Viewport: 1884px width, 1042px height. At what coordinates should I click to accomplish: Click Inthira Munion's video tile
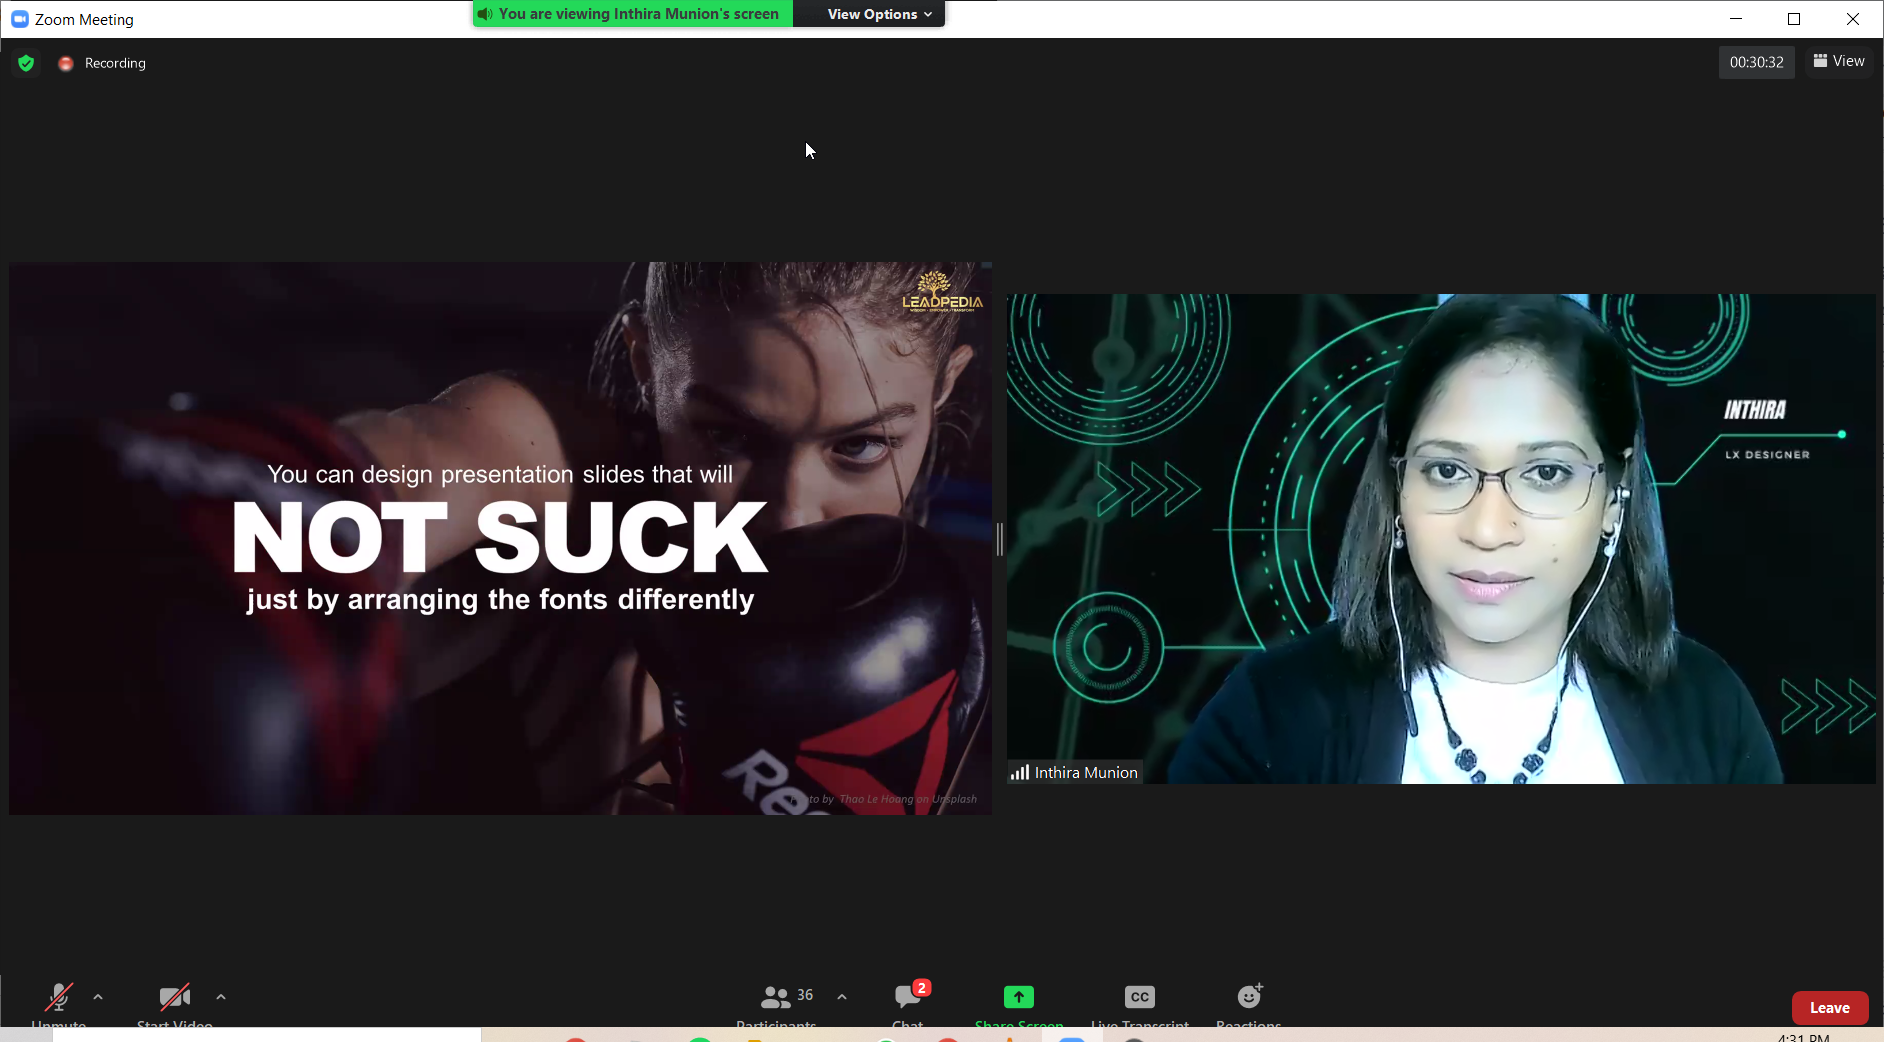1442,539
